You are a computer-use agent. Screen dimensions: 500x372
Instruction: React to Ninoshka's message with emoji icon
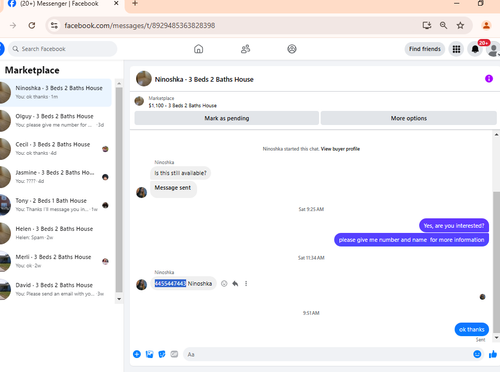(224, 284)
